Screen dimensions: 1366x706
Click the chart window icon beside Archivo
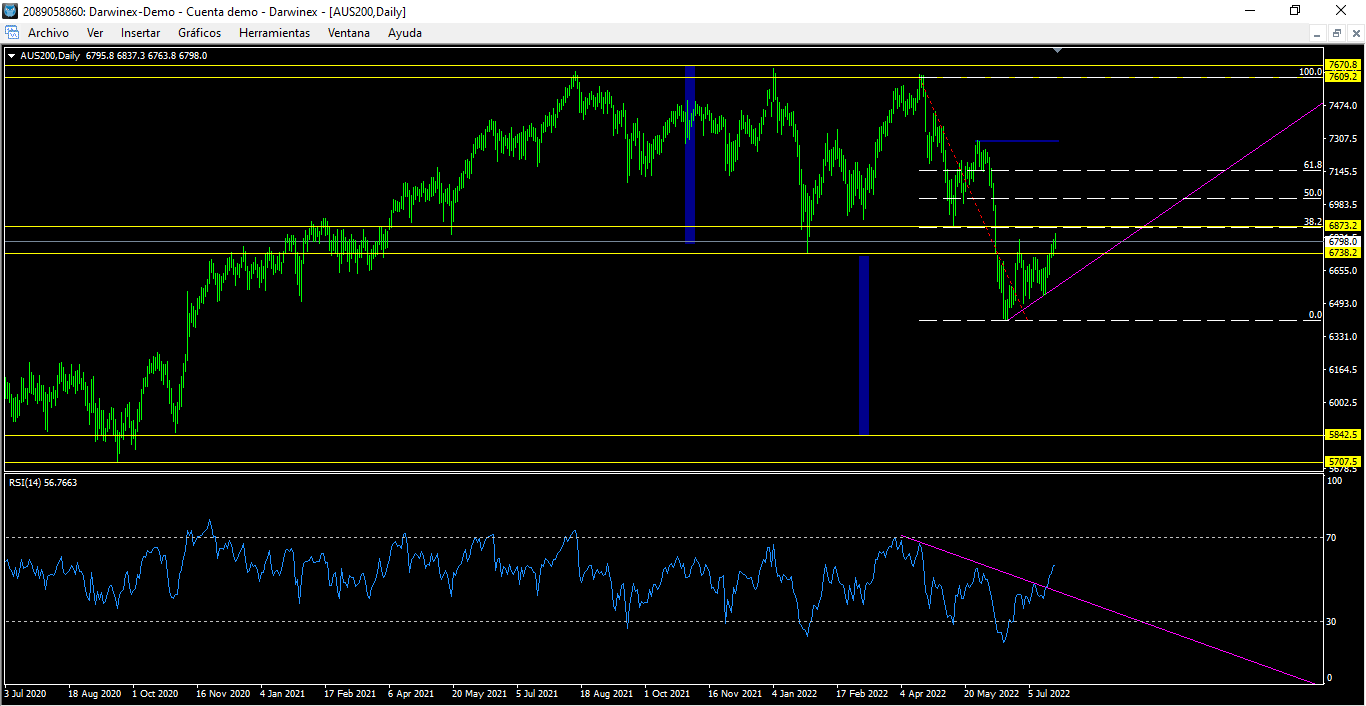[x=12, y=33]
